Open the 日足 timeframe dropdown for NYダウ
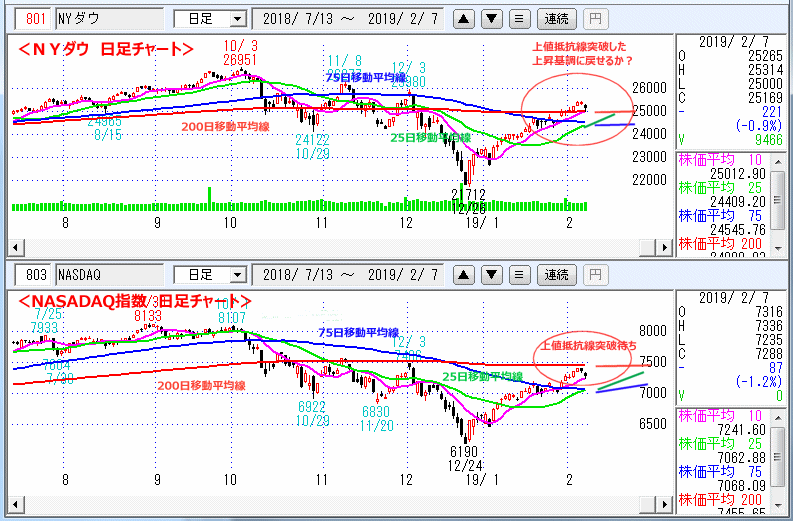Screen dimensions: 793x521 click(x=210, y=18)
